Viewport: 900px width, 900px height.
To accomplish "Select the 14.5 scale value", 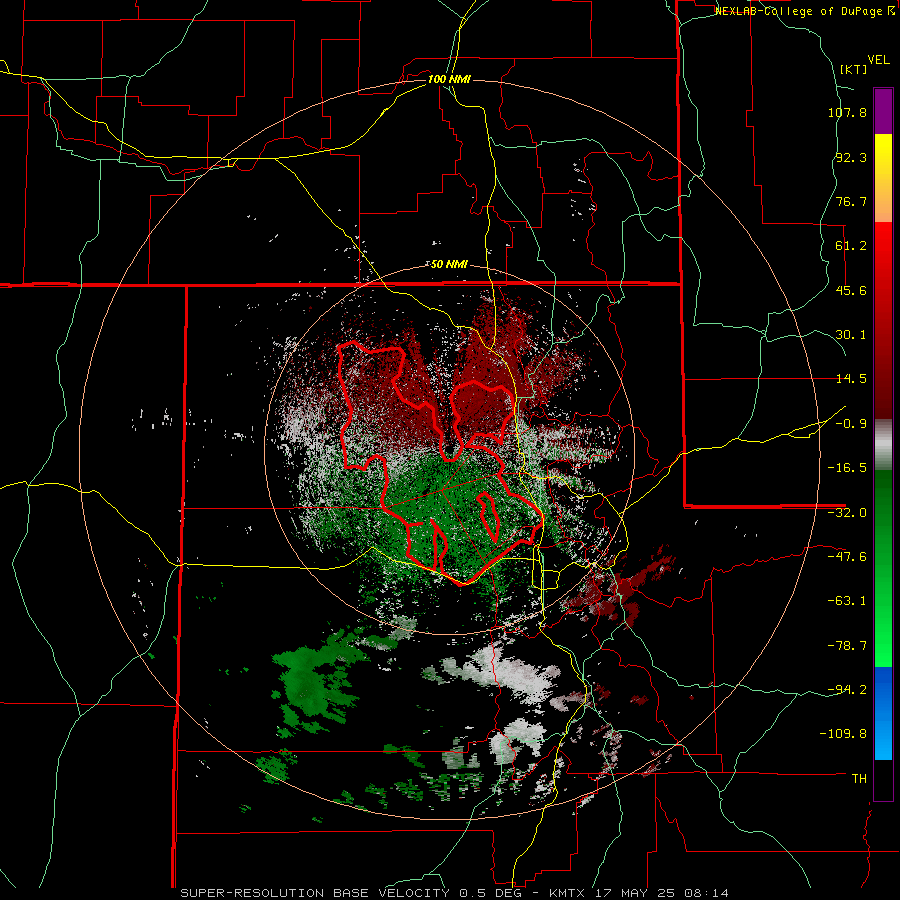I will pos(851,379).
